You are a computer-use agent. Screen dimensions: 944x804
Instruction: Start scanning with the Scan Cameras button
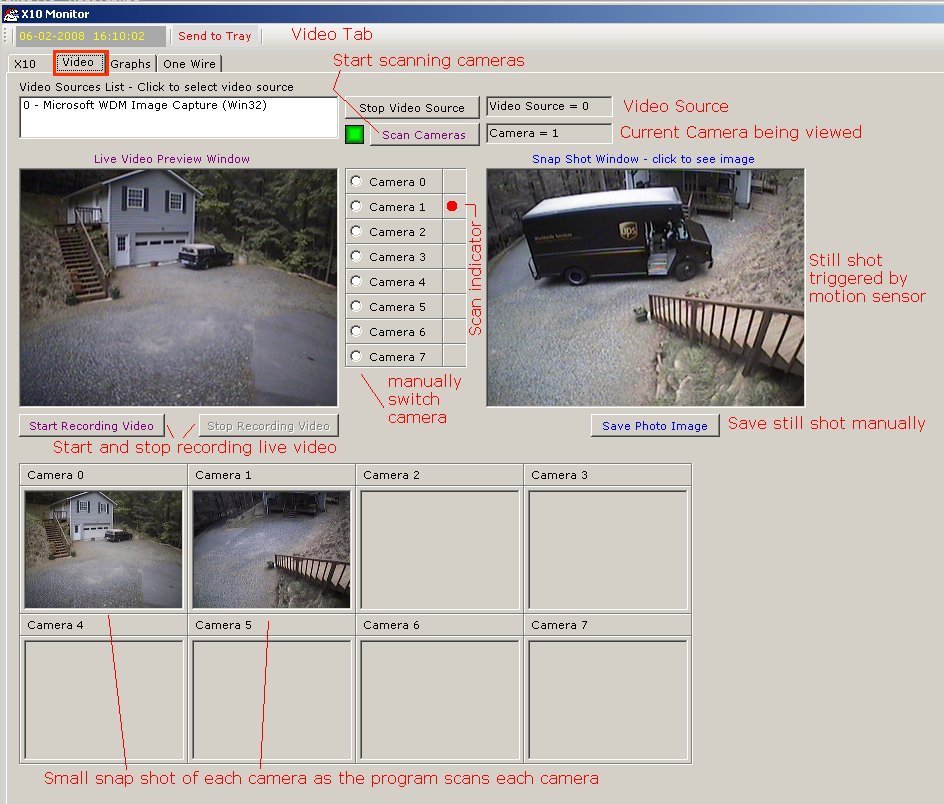point(424,134)
